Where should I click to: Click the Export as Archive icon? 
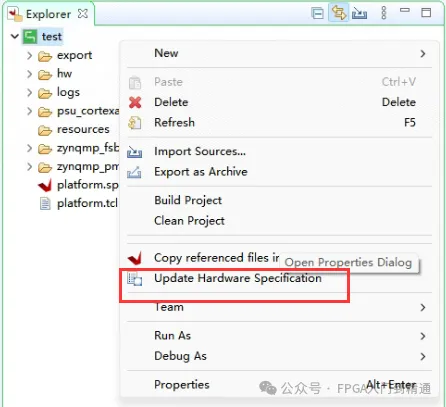click(134, 172)
